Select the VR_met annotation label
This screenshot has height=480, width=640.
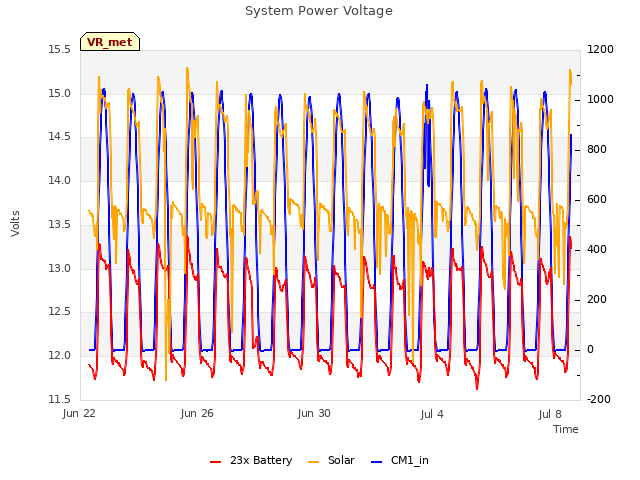(x=110, y=42)
